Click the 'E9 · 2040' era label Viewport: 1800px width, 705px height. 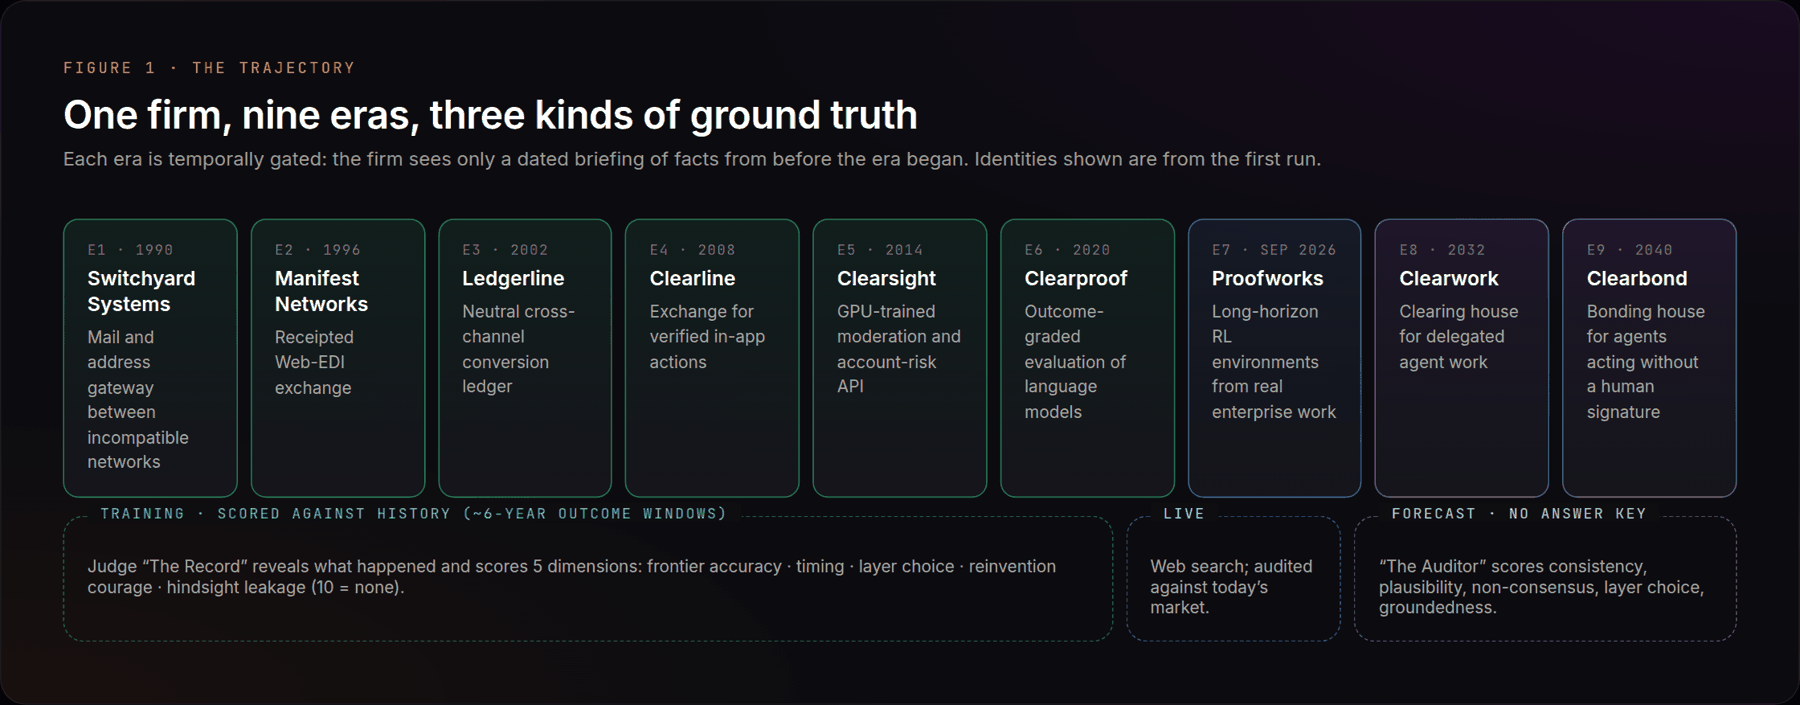1630,250
